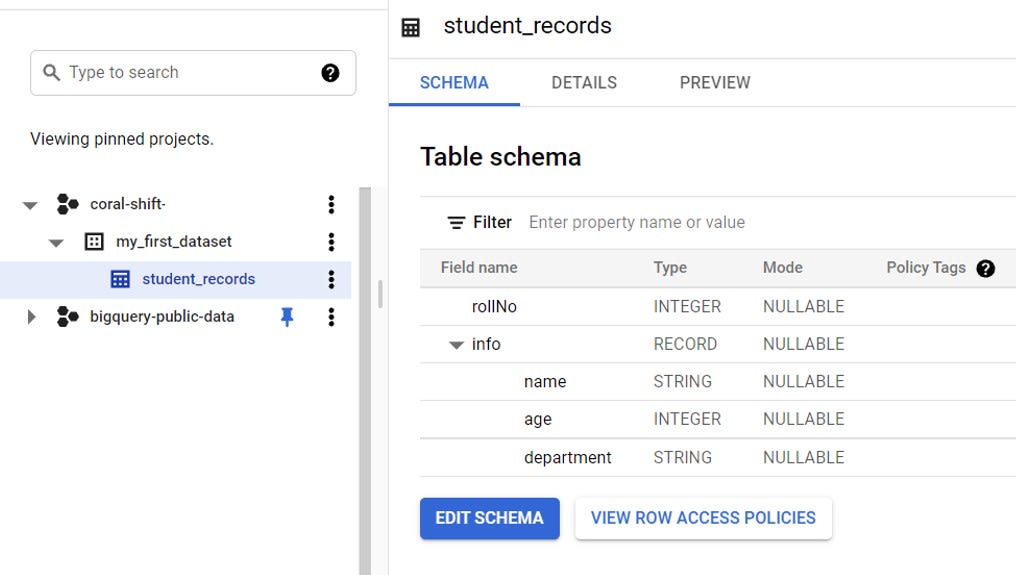
Task: Click the Table schema heading
Action: [x=501, y=157]
